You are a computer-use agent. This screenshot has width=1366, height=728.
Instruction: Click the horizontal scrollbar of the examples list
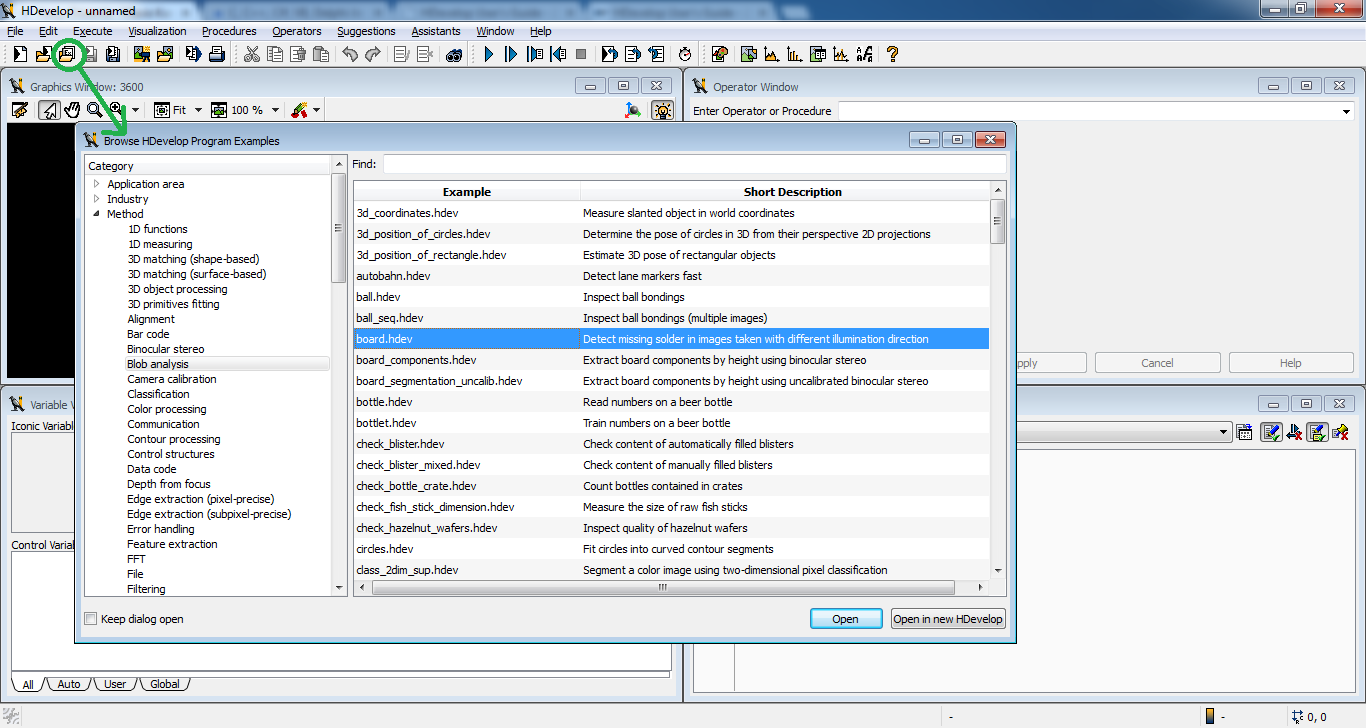(x=673, y=588)
